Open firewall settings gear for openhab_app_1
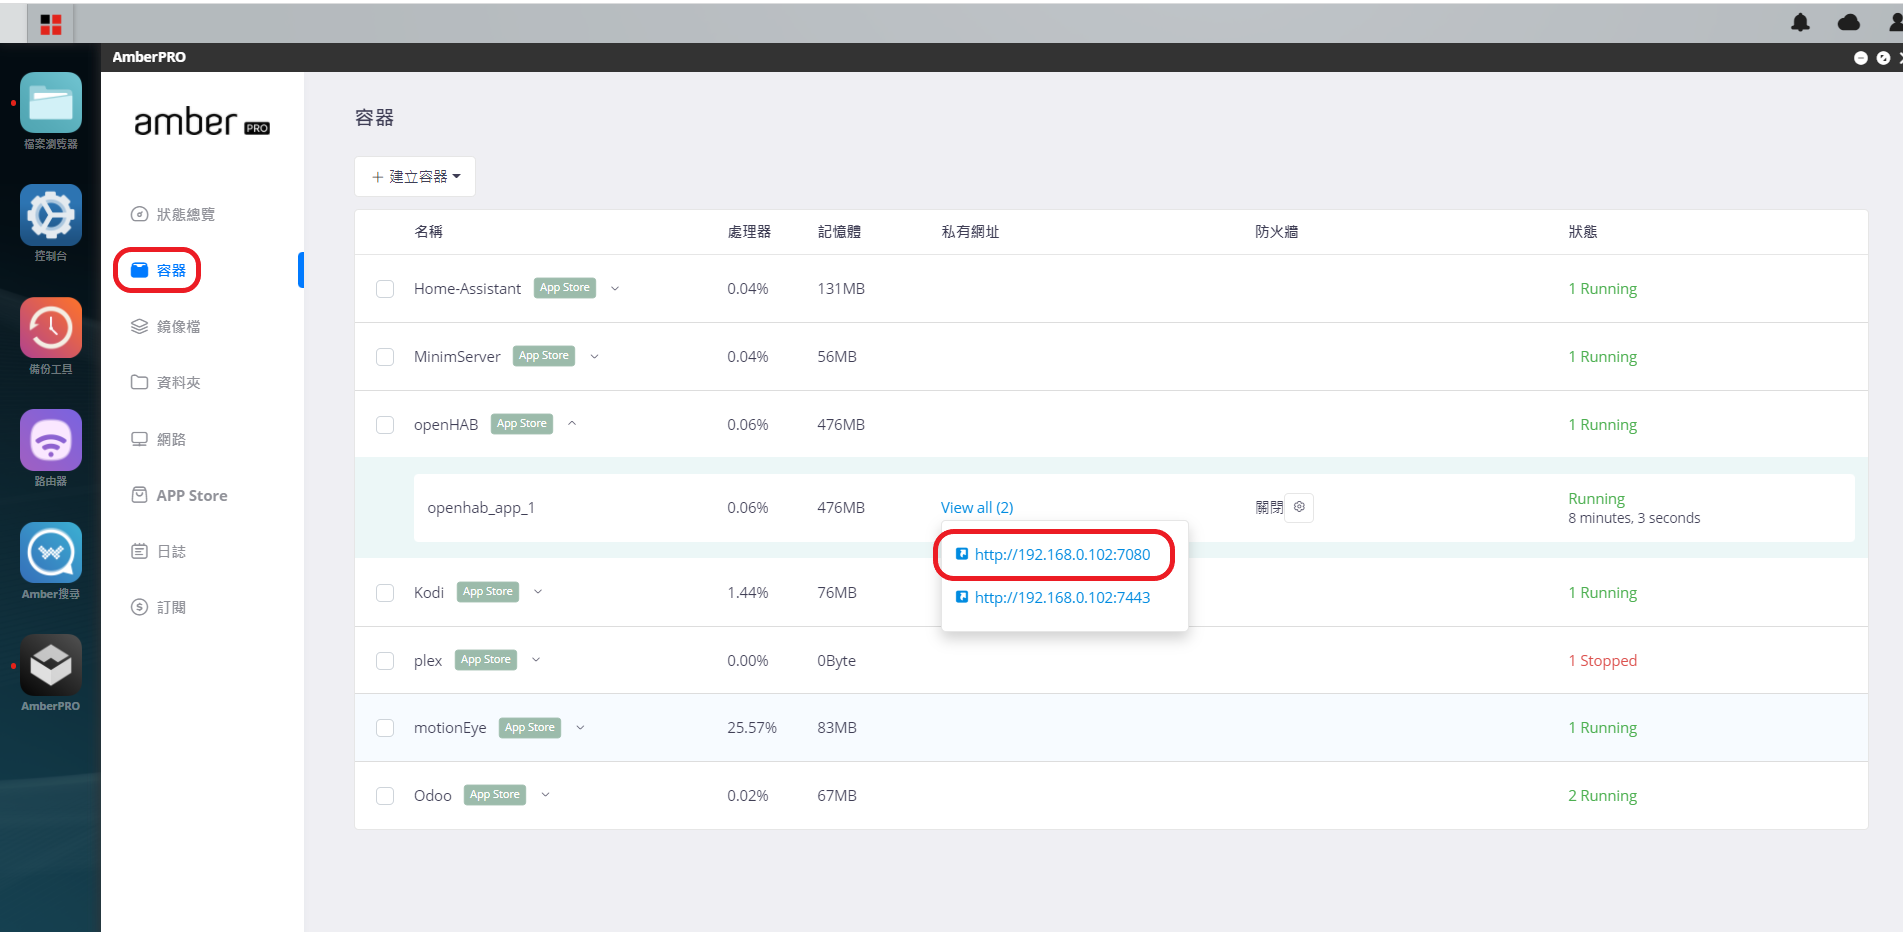The height and width of the screenshot is (932, 1903). pyautogui.click(x=1299, y=507)
